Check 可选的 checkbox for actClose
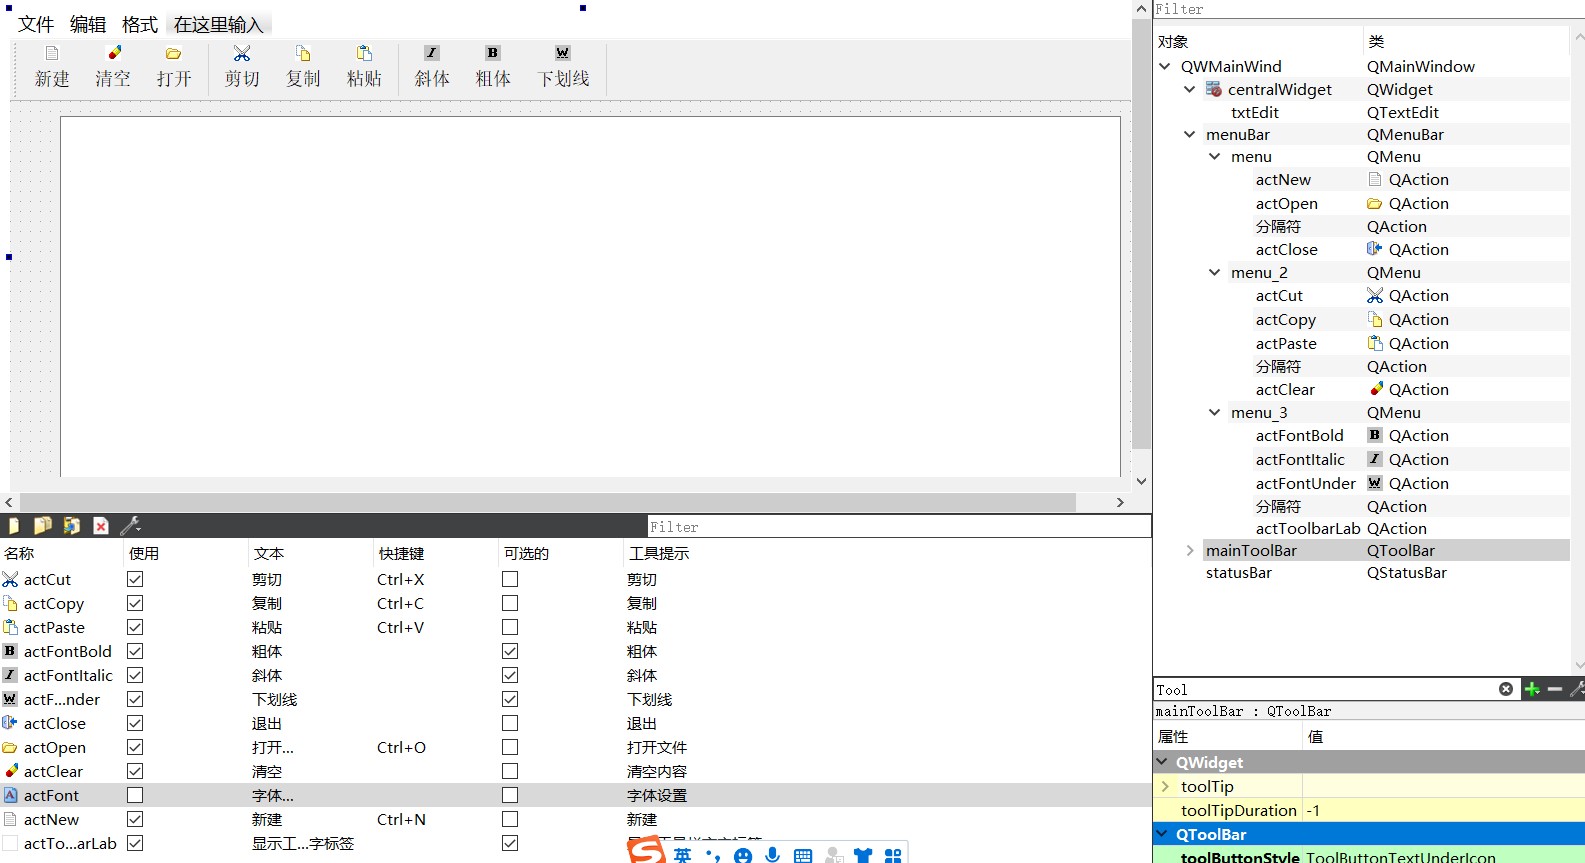 [510, 723]
